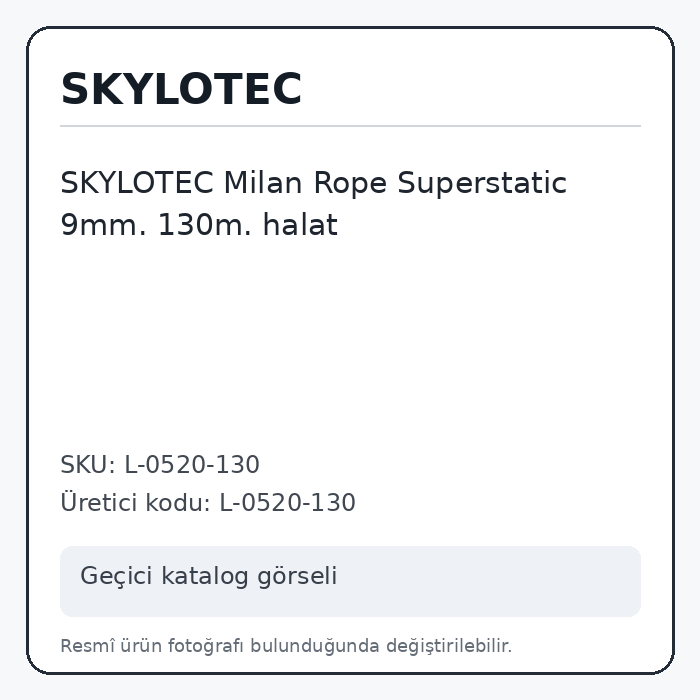
Task: Click the bold SKYLOTEC brand heading
Action: tap(181, 89)
